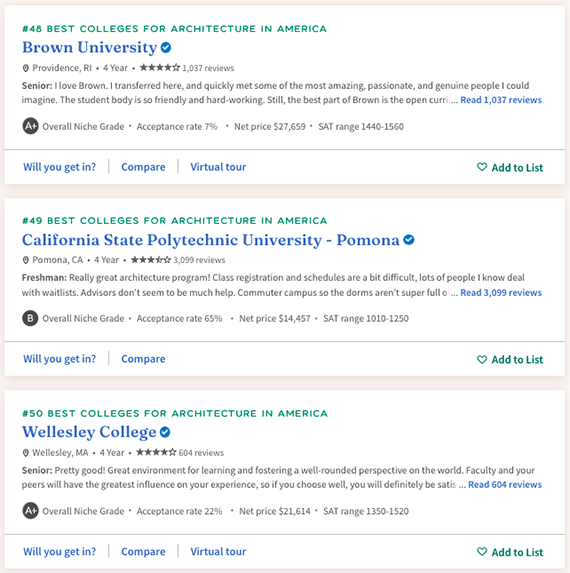Read 1,037 reviews for Brown
570x573 pixels.
tap(501, 100)
